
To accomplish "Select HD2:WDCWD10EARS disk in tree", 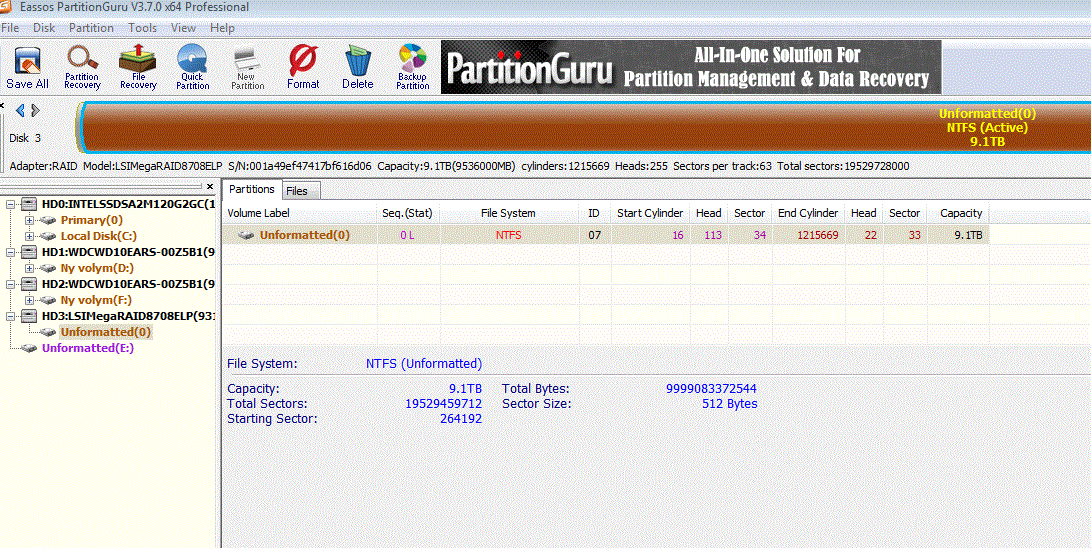I will click(x=128, y=284).
